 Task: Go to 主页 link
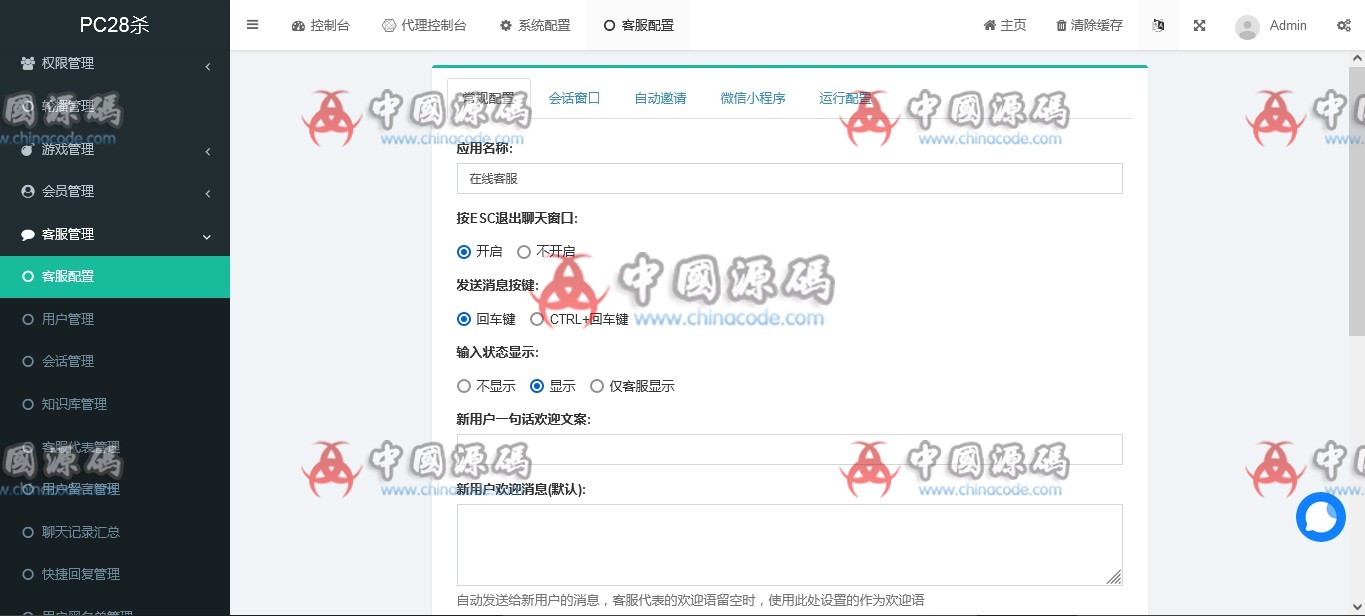[x=1005, y=25]
